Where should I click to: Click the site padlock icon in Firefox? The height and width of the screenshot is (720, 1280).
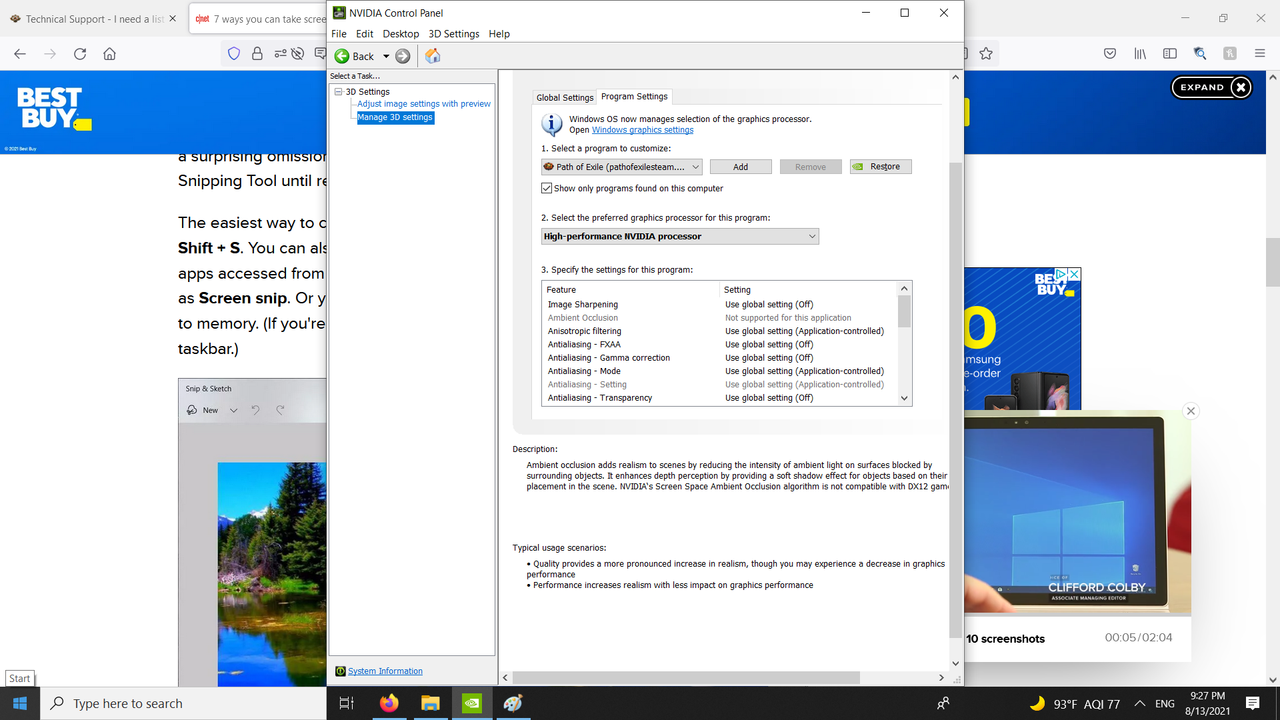click(x=257, y=54)
